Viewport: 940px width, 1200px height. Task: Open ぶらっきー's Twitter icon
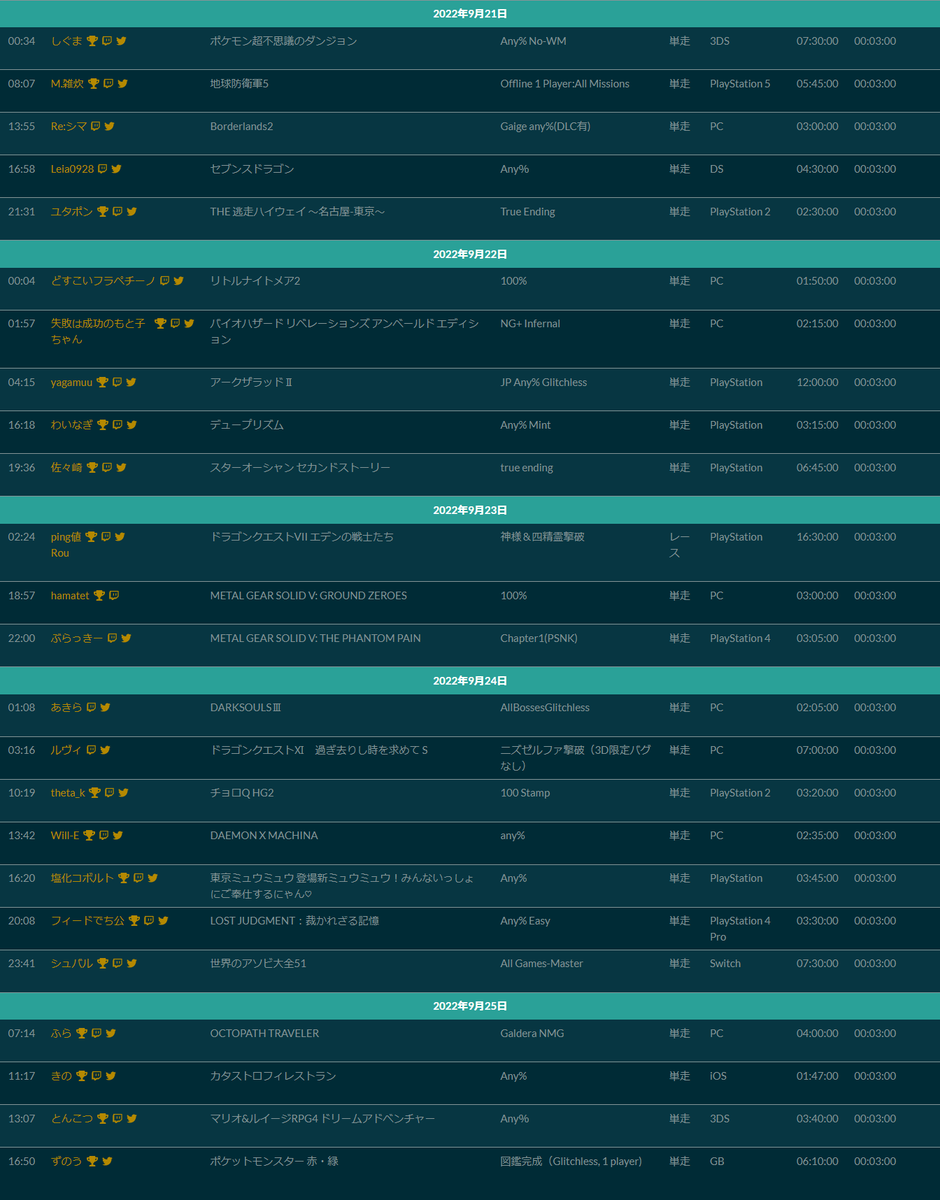pyautogui.click(x=126, y=638)
